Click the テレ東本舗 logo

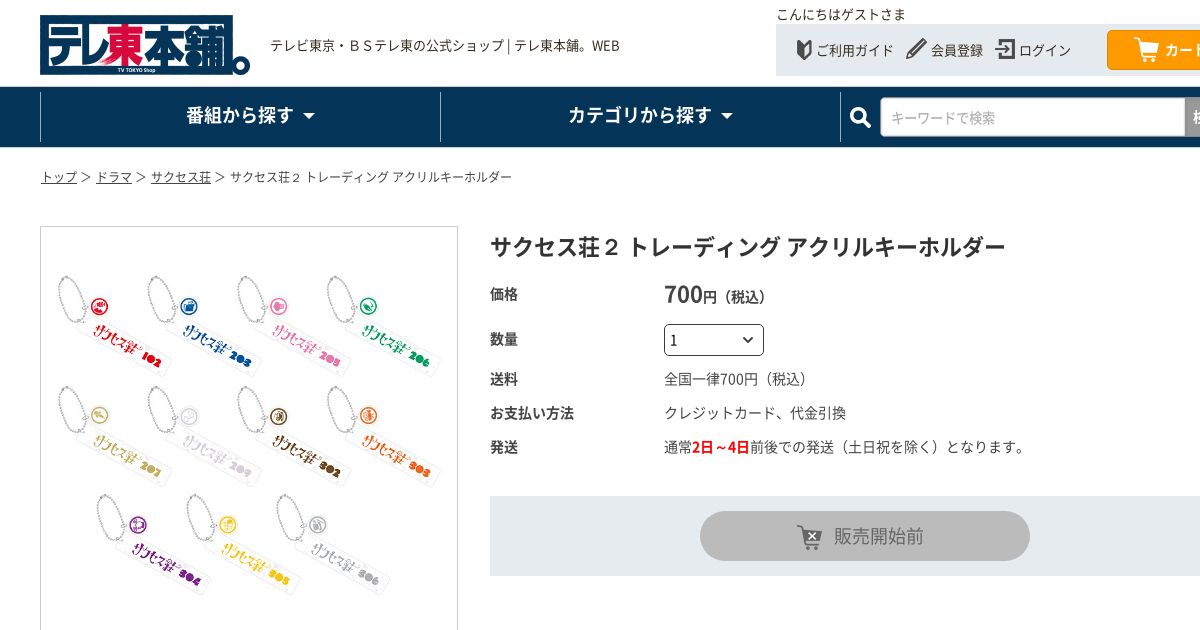click(x=144, y=45)
